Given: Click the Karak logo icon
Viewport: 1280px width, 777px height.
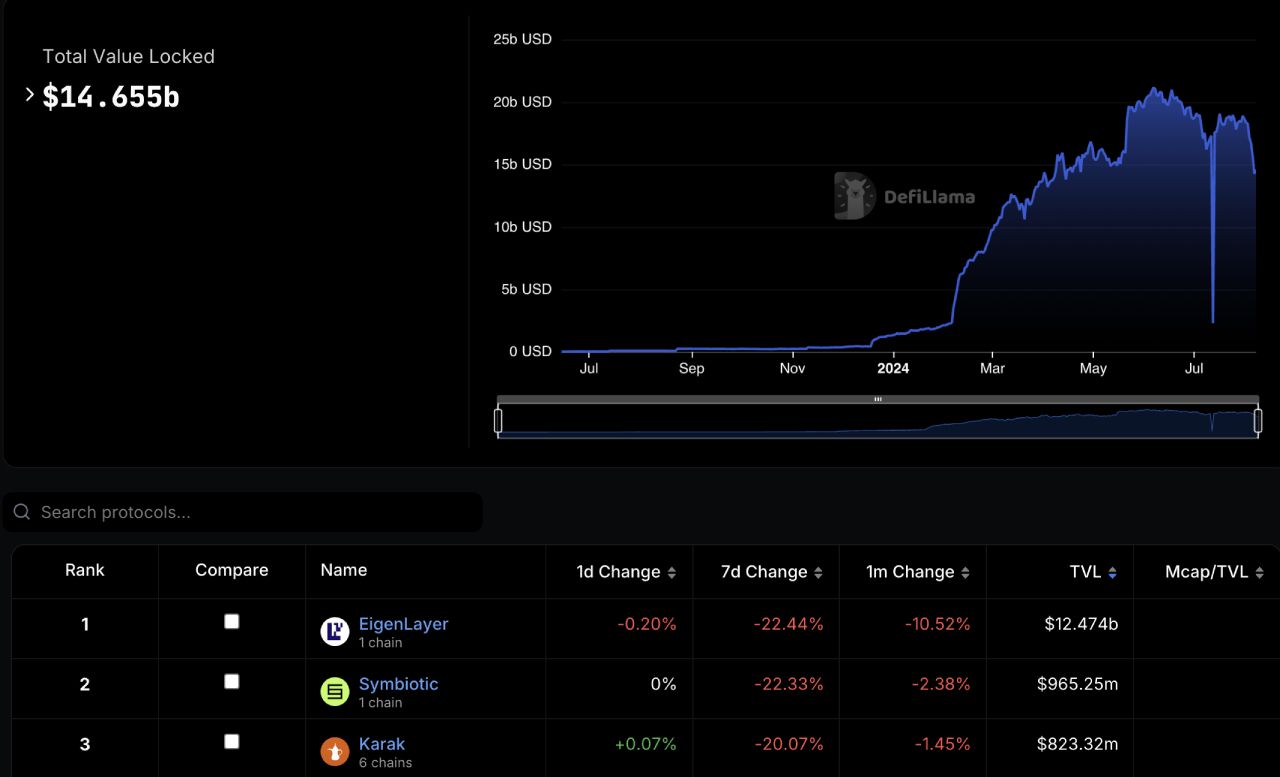Looking at the screenshot, I should point(334,751).
